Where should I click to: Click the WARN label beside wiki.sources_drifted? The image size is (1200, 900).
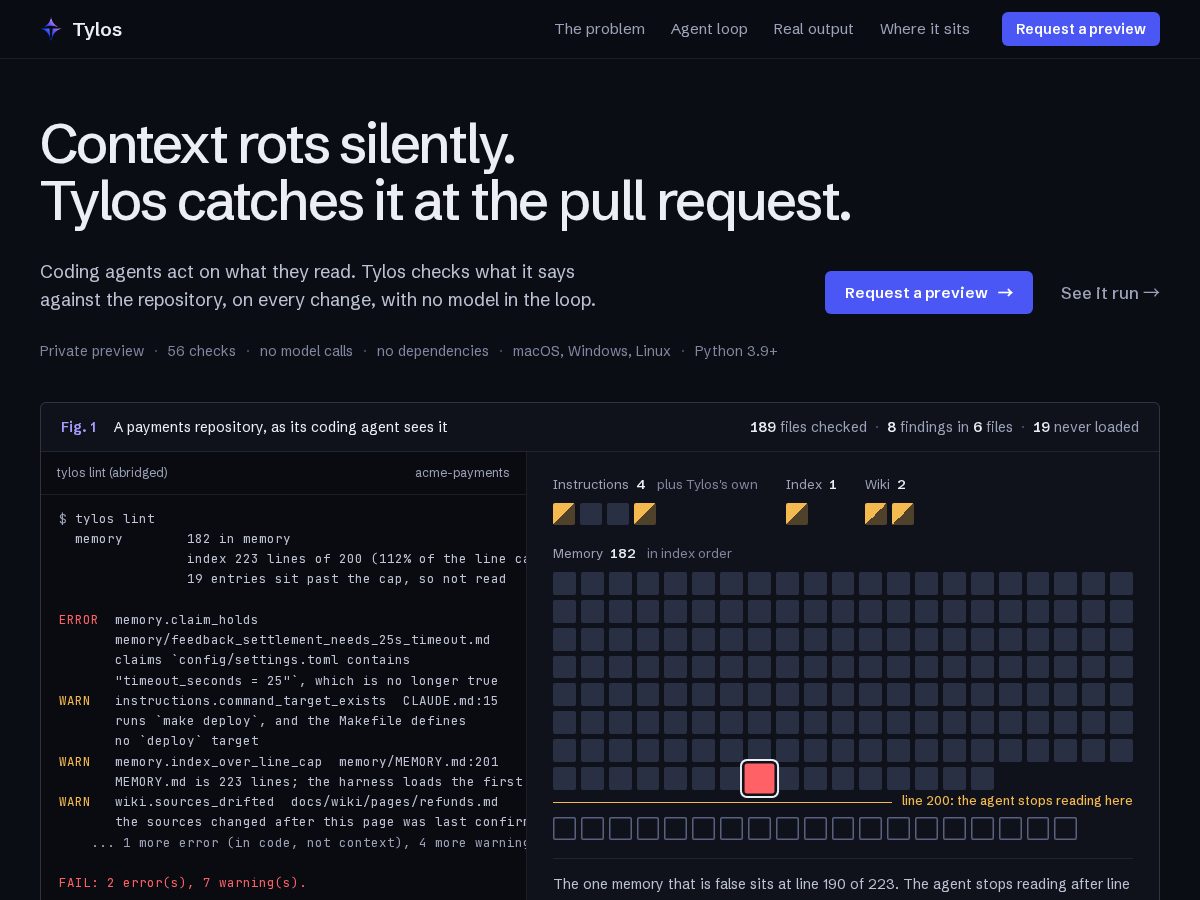pyautogui.click(x=75, y=802)
